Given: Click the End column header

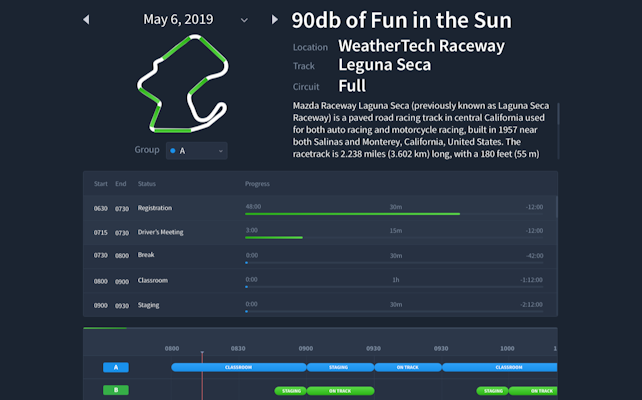Looking at the screenshot, I should [121, 184].
